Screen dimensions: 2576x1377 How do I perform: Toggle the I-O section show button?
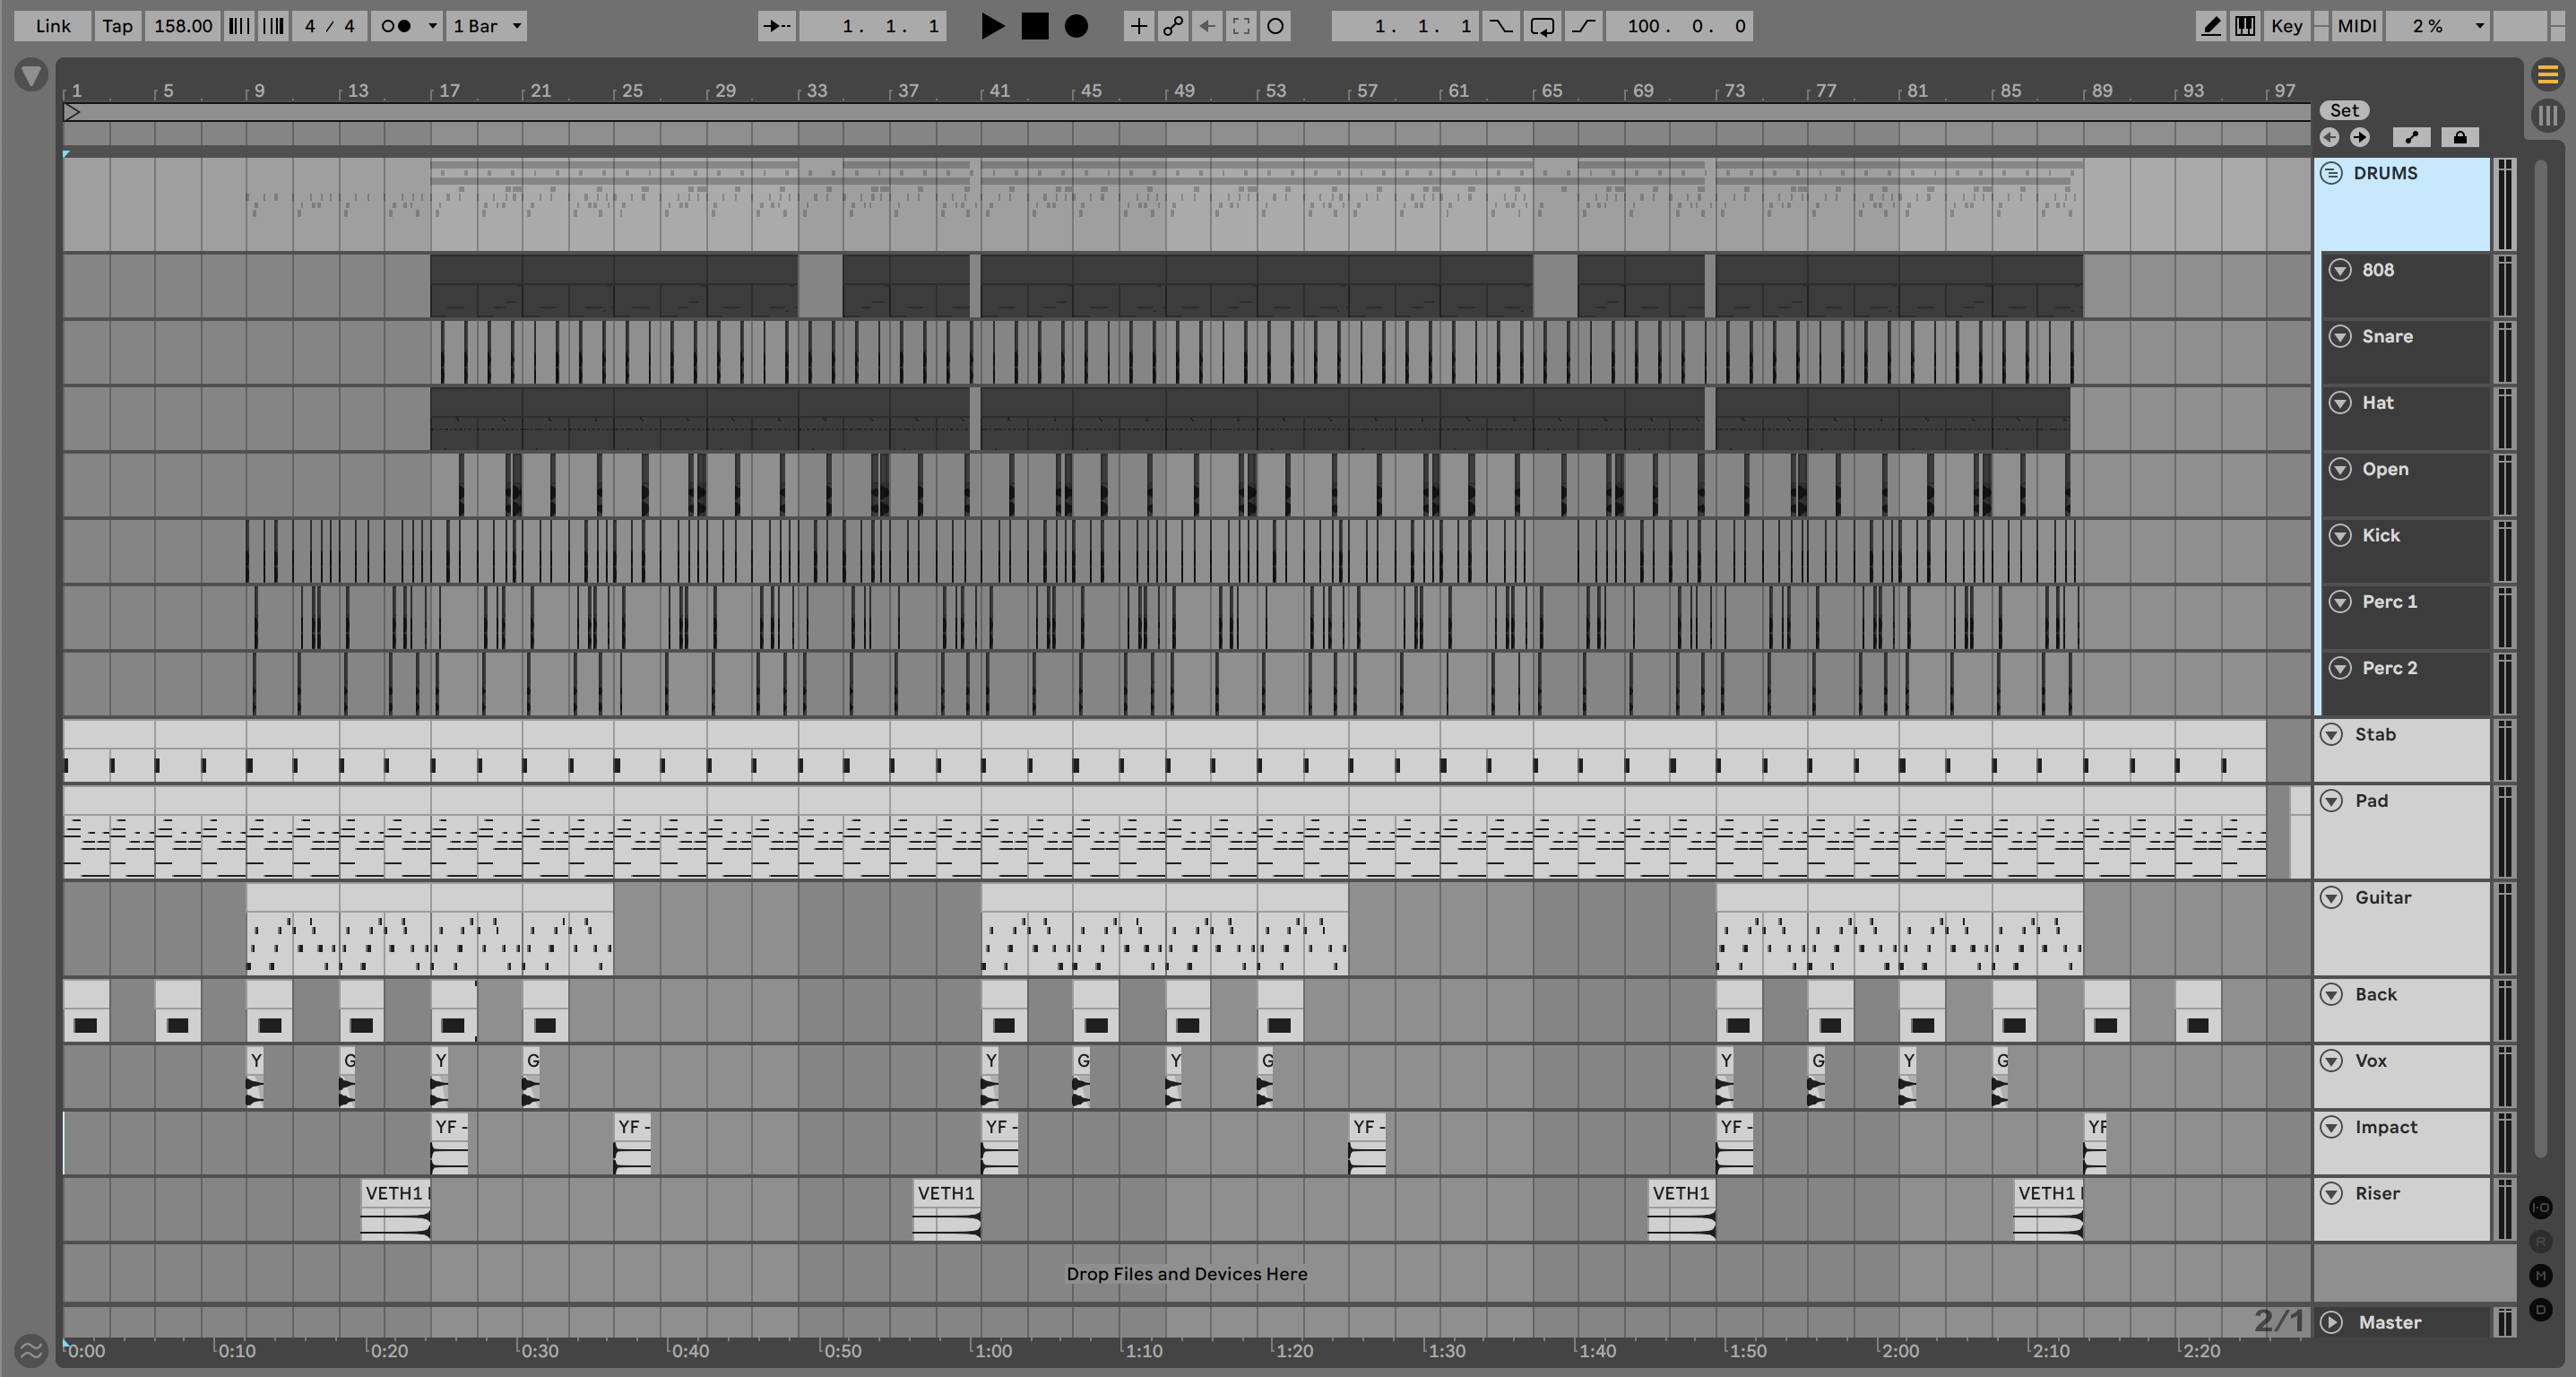(2541, 1207)
